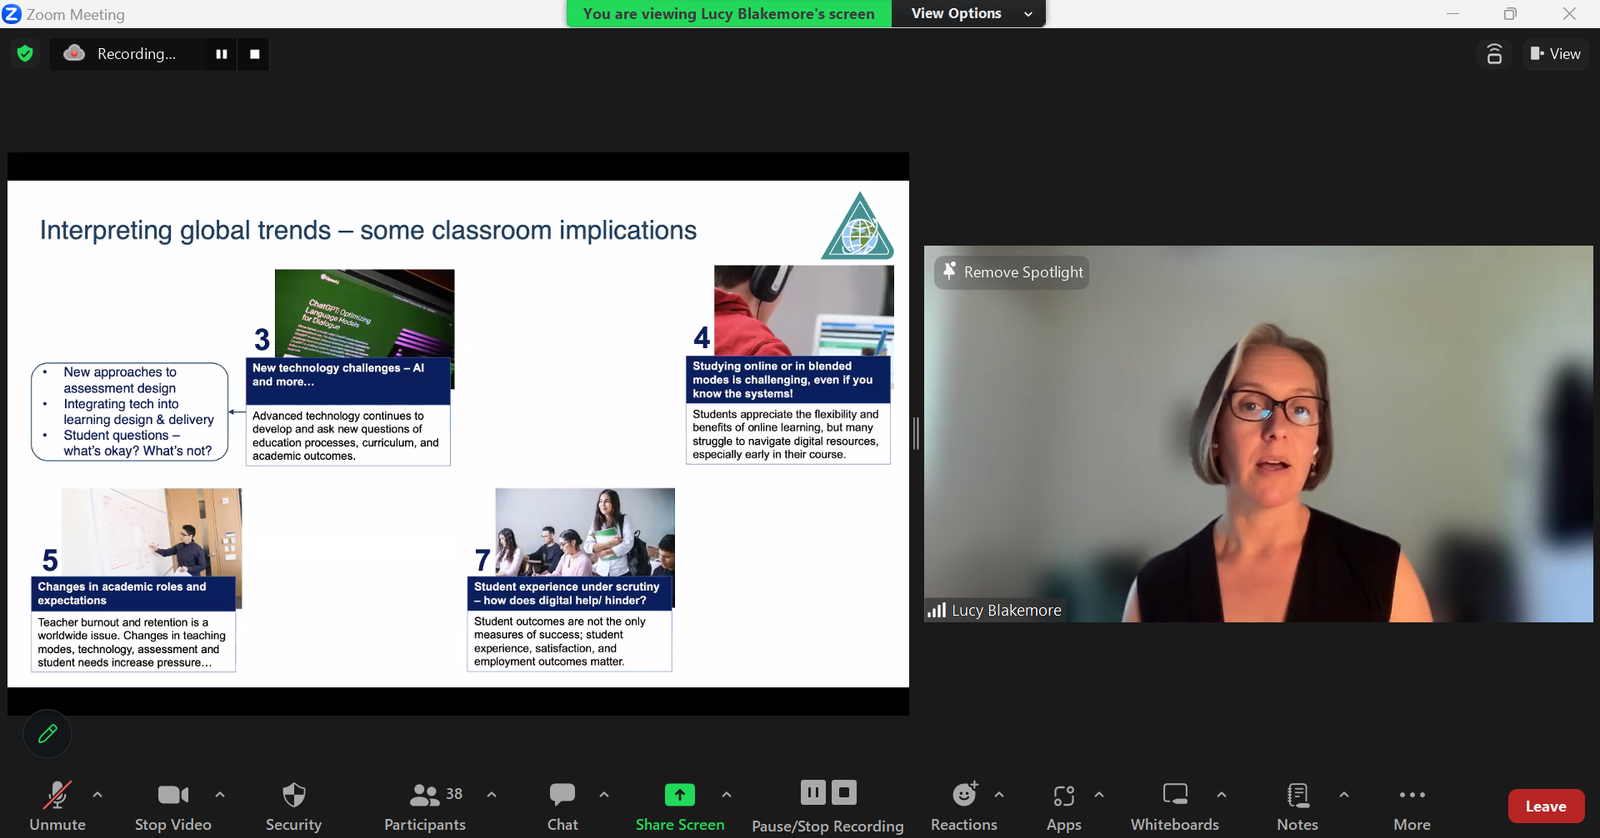Click the red Leave button

pyautogui.click(x=1545, y=806)
